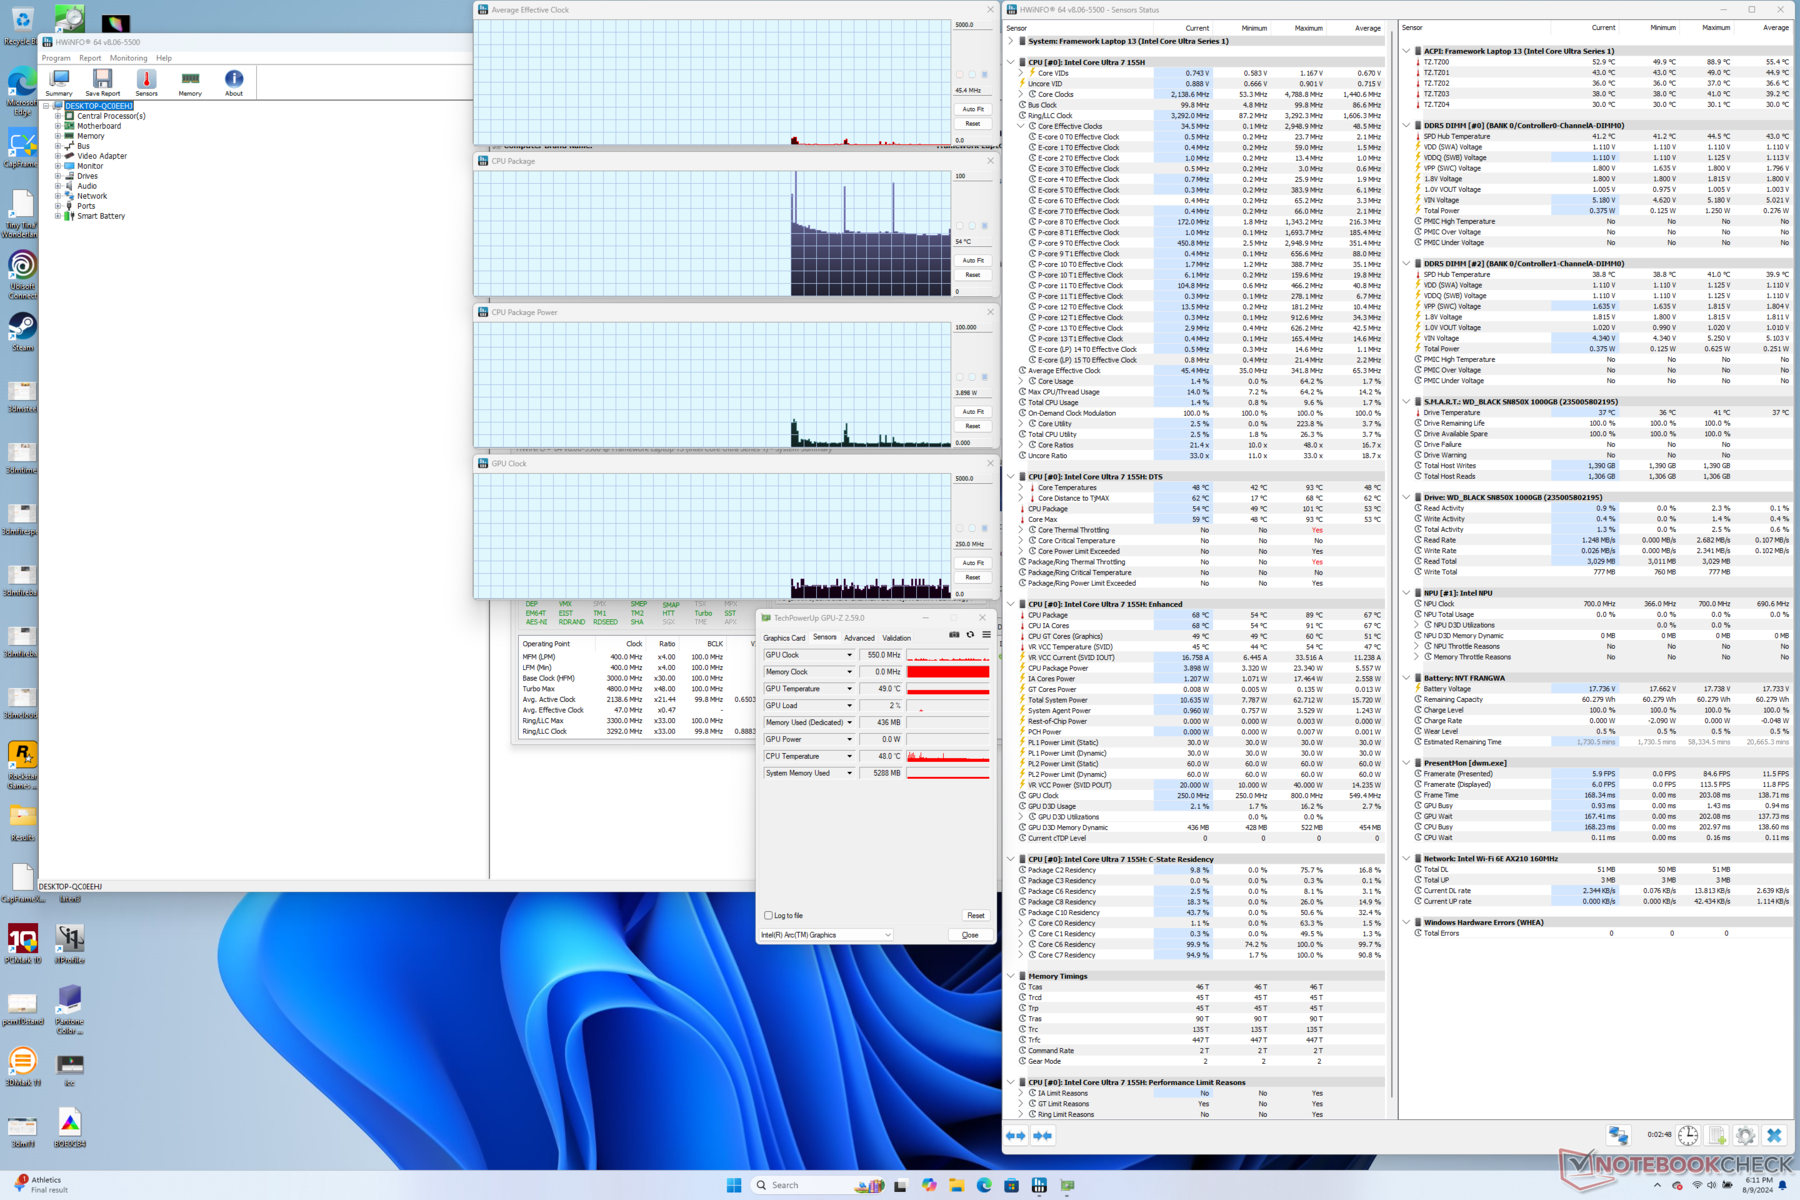The height and width of the screenshot is (1200, 1800).
Task: Click the logging start icon with green plus
Action: 1717,1135
